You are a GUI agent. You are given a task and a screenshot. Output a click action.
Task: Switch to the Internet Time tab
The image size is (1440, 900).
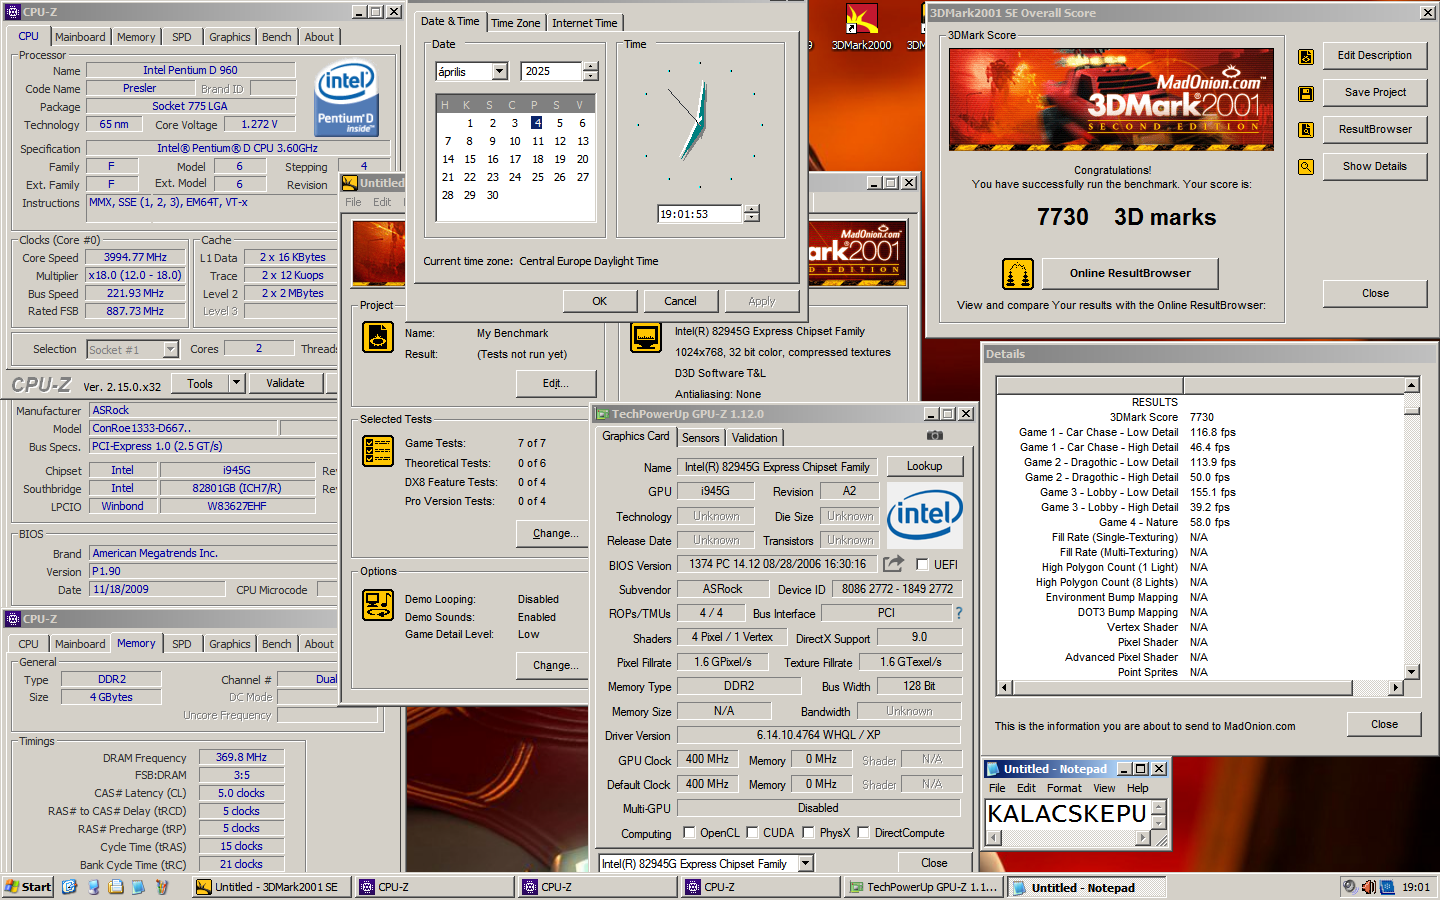(585, 23)
